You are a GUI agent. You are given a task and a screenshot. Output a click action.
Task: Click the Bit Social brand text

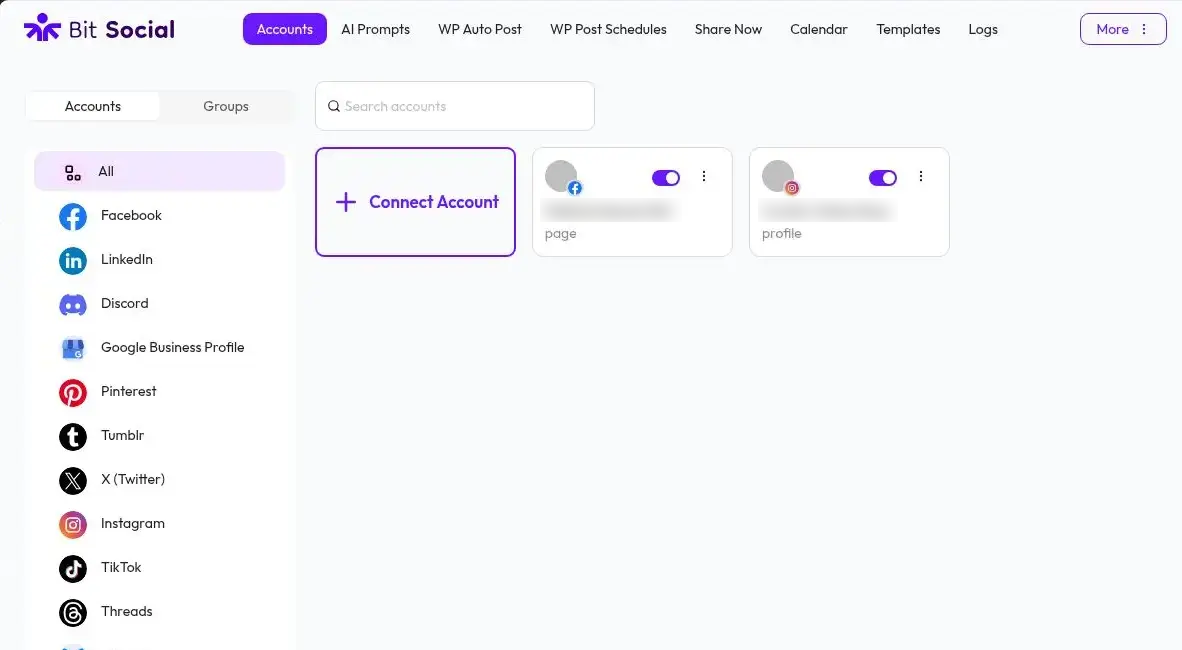[121, 29]
